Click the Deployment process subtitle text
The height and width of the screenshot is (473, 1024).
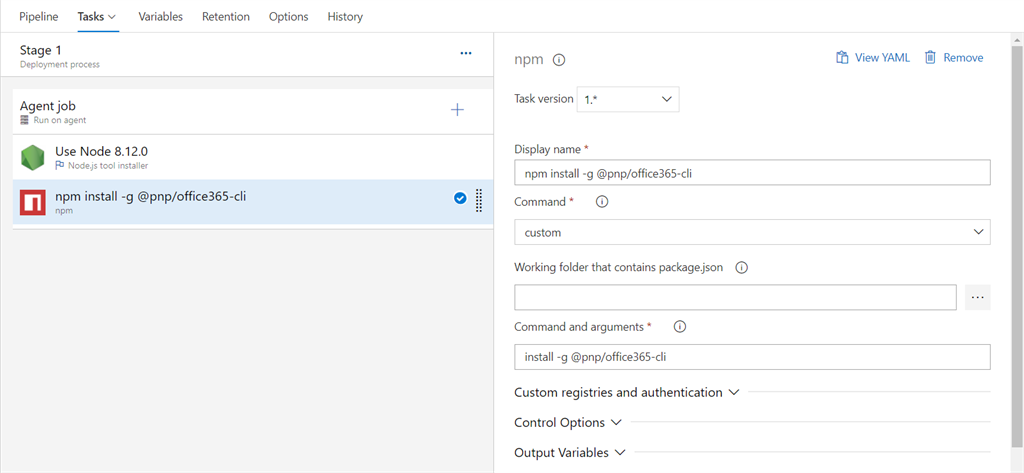point(59,65)
